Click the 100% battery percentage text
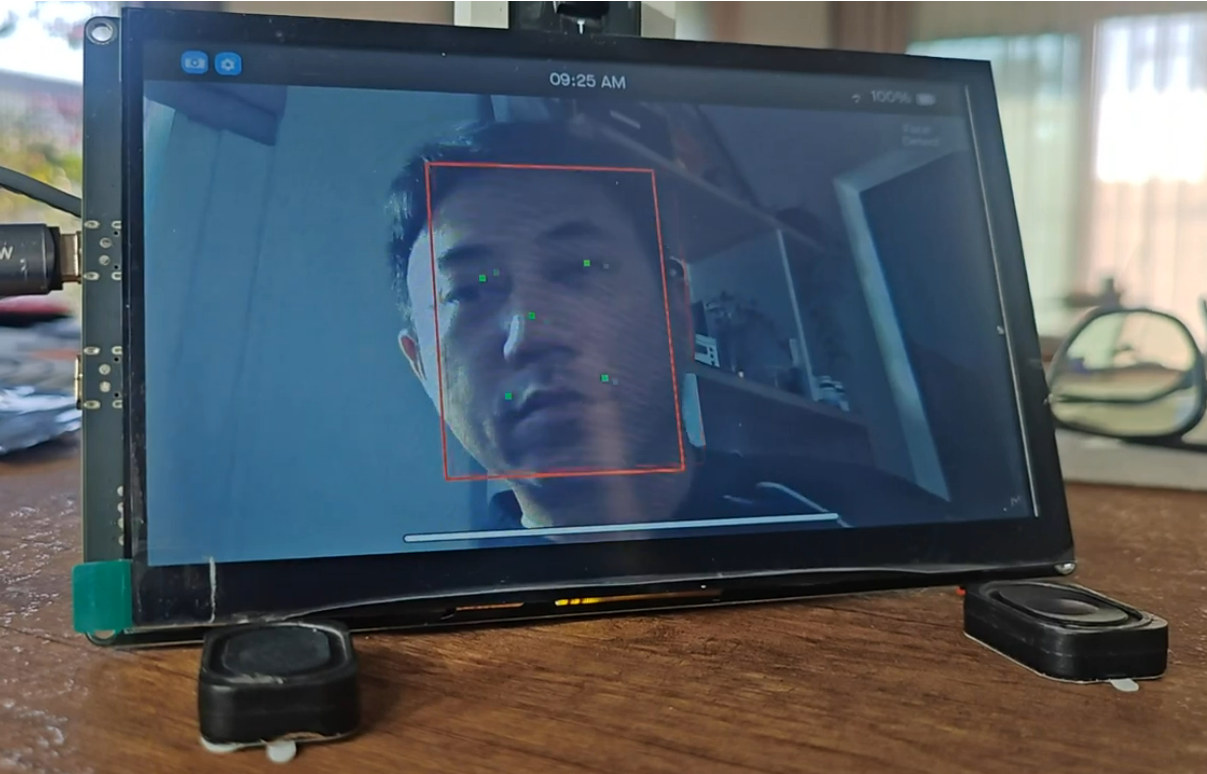Screen dimensions: 1207x774 [890, 98]
